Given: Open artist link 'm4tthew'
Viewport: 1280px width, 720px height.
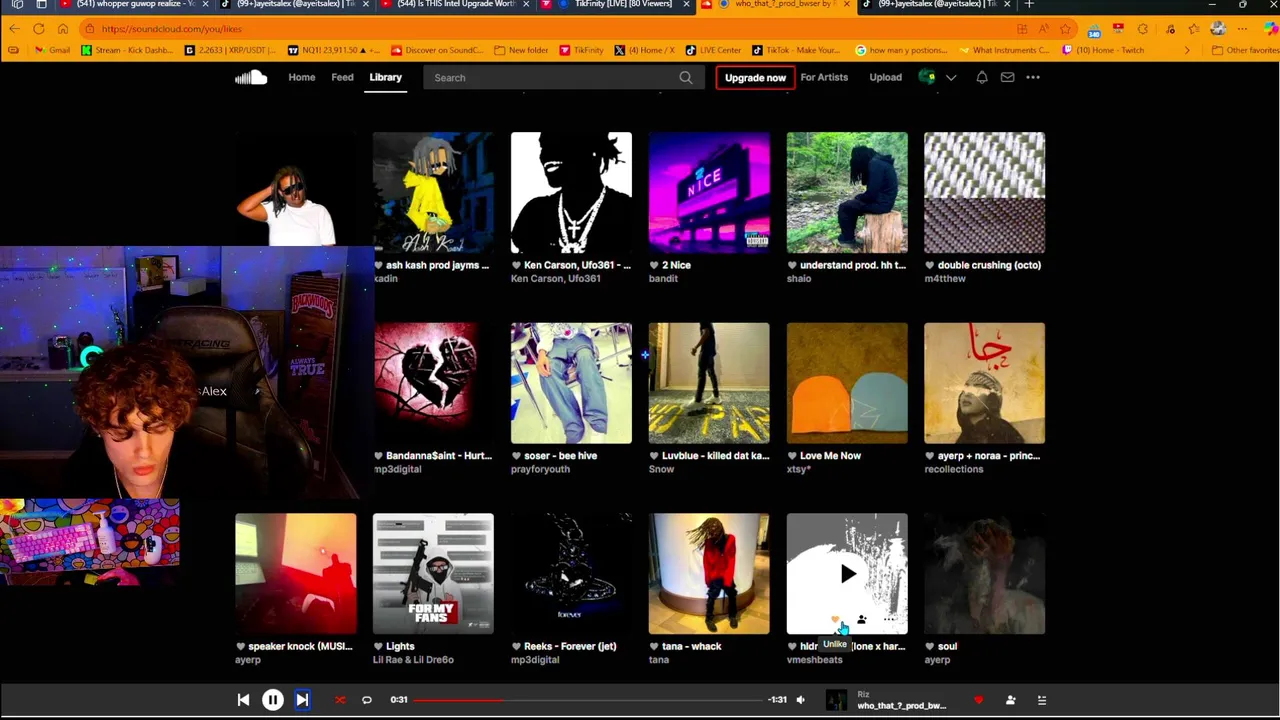Looking at the screenshot, I should pyautogui.click(x=945, y=278).
